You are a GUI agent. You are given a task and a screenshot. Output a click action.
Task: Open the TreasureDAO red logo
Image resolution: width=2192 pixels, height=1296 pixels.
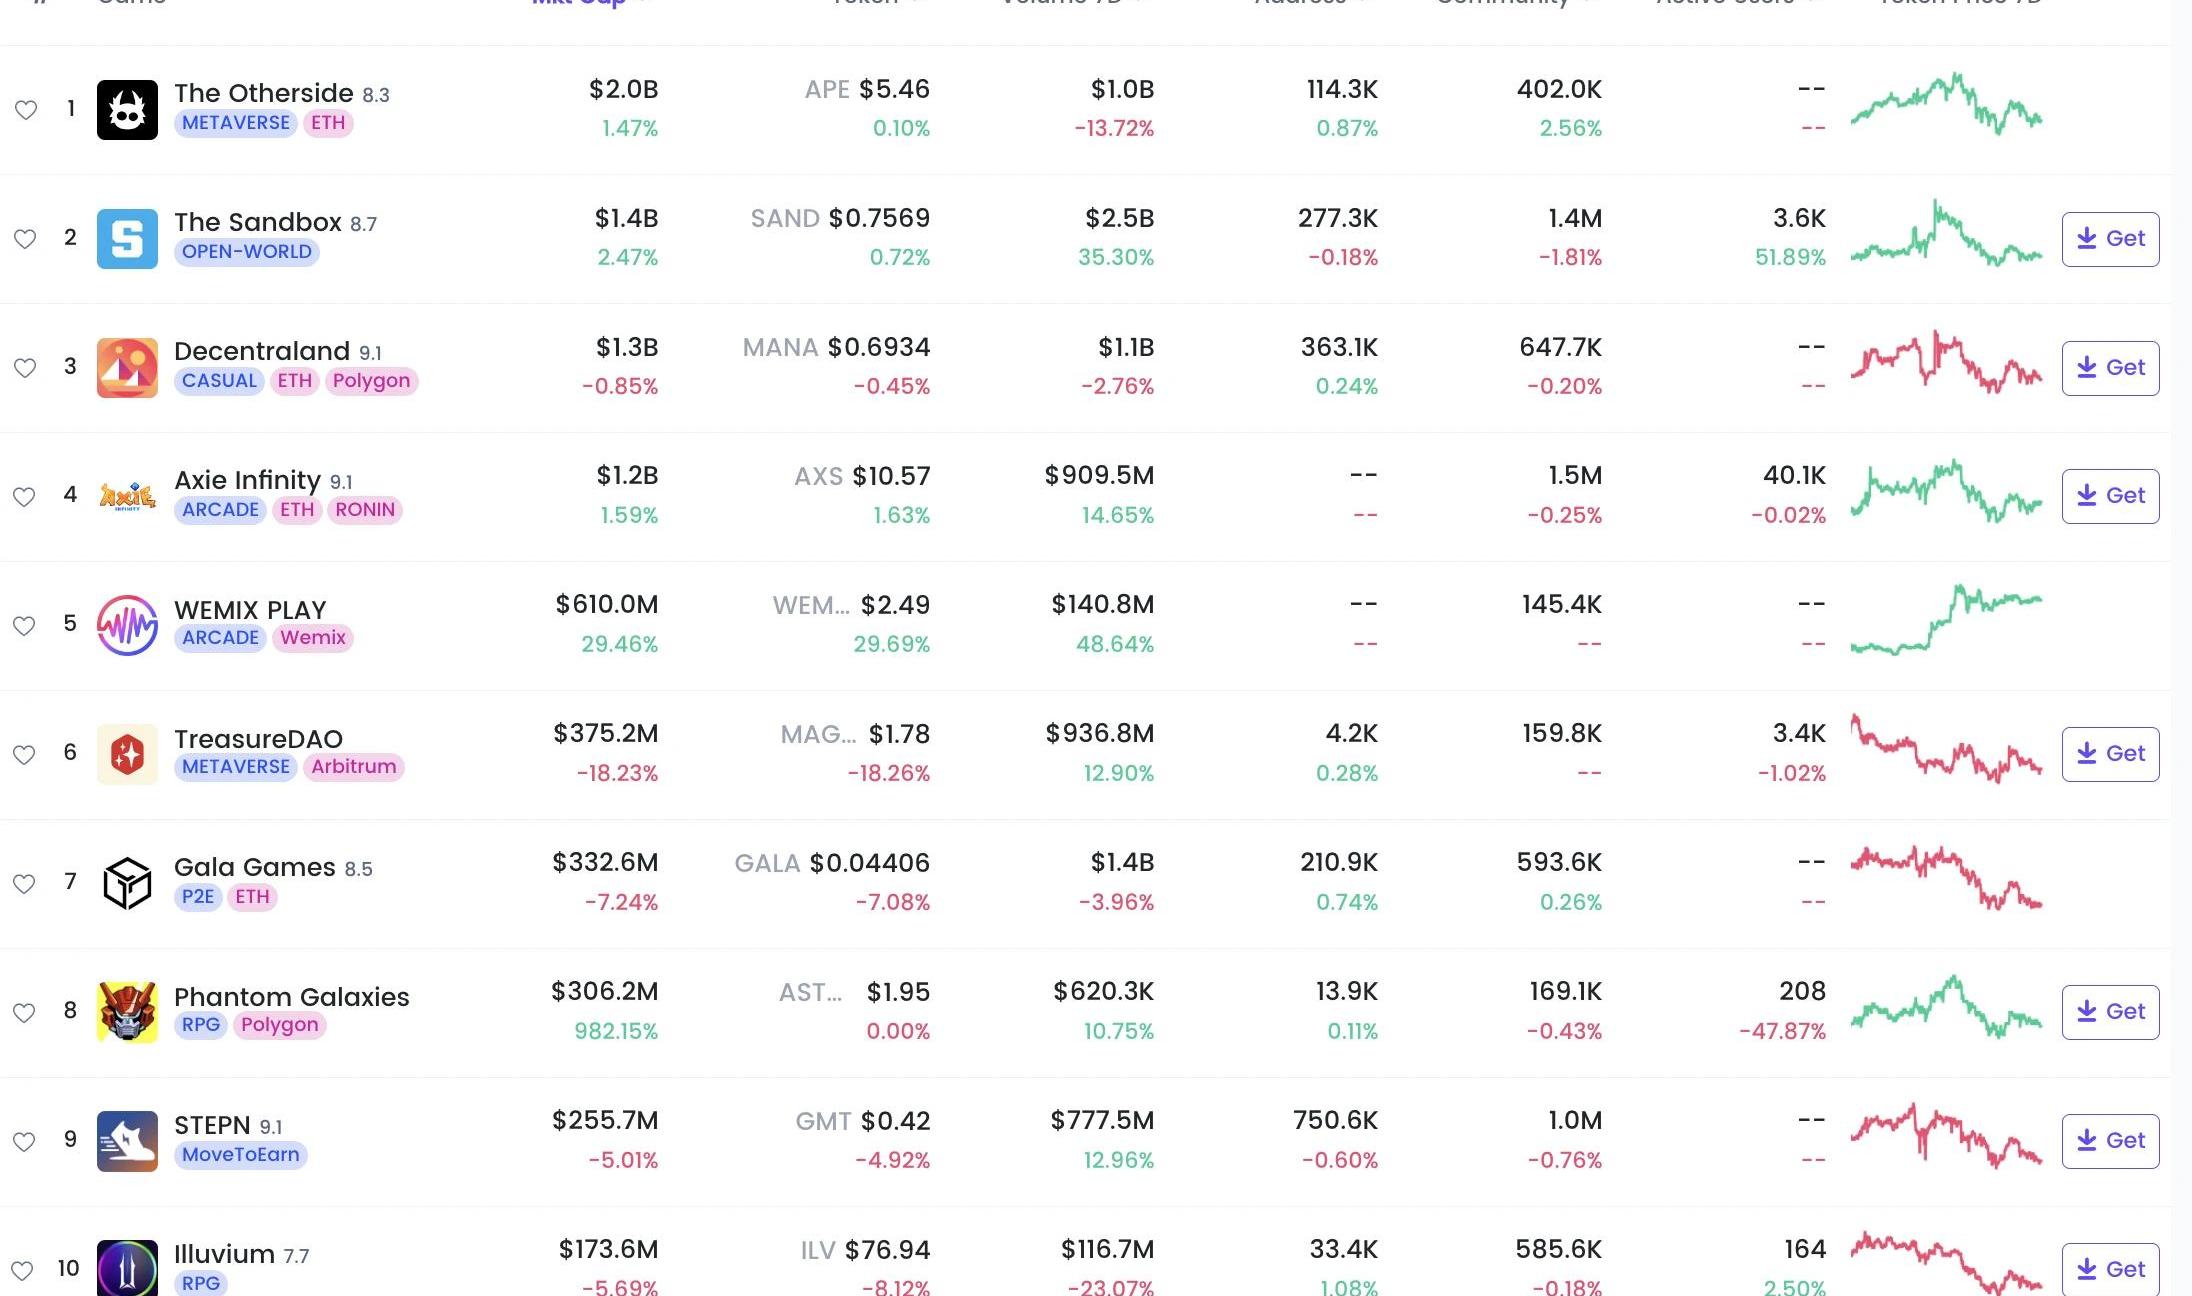click(x=127, y=754)
